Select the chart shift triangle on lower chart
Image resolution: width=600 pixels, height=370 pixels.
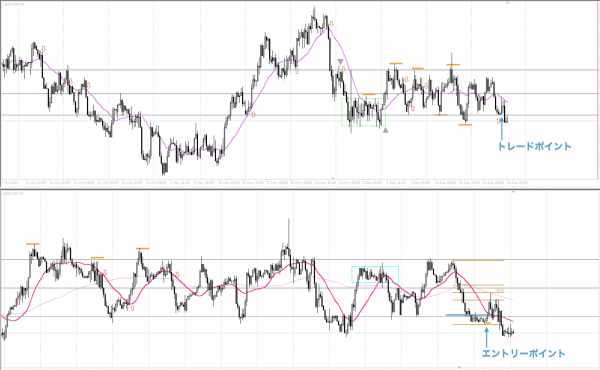point(513,192)
